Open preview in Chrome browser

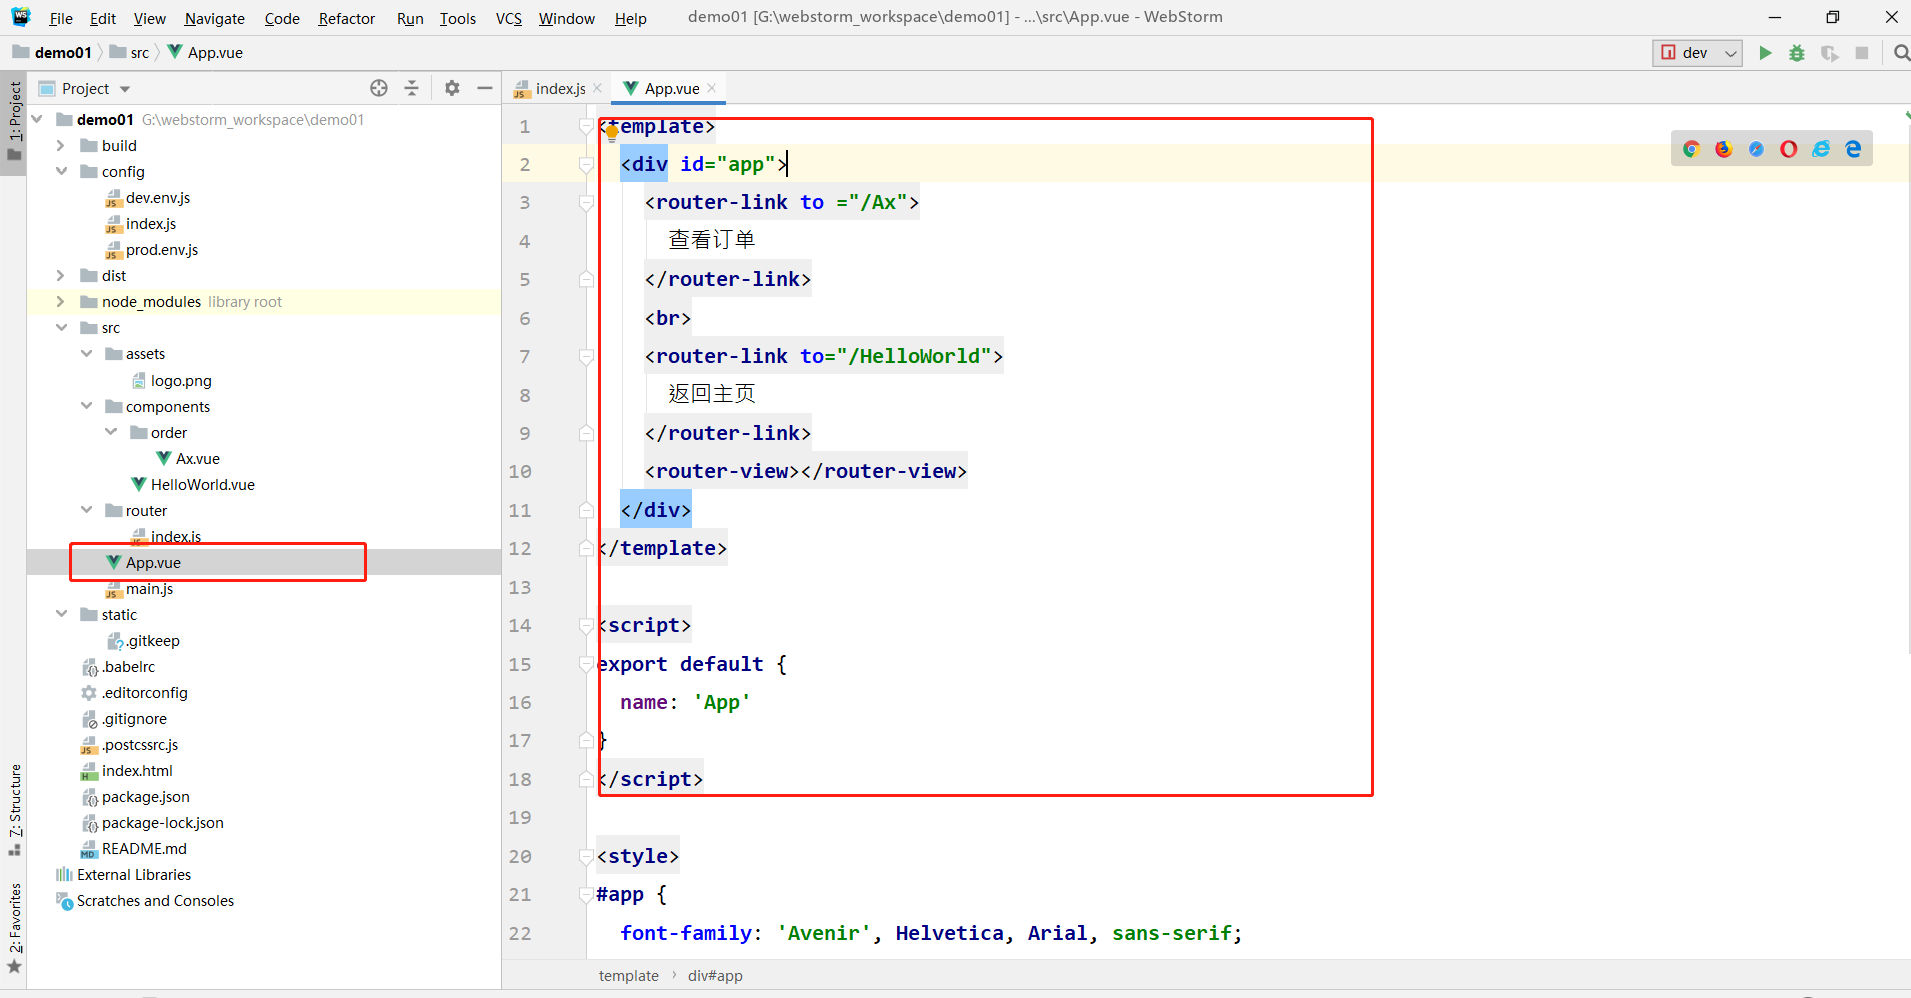(1691, 149)
